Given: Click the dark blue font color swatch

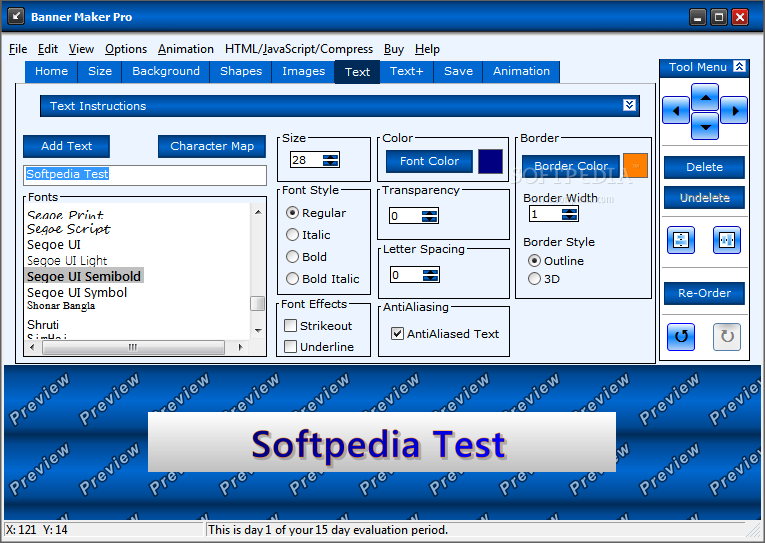Looking at the screenshot, I should tap(490, 161).
